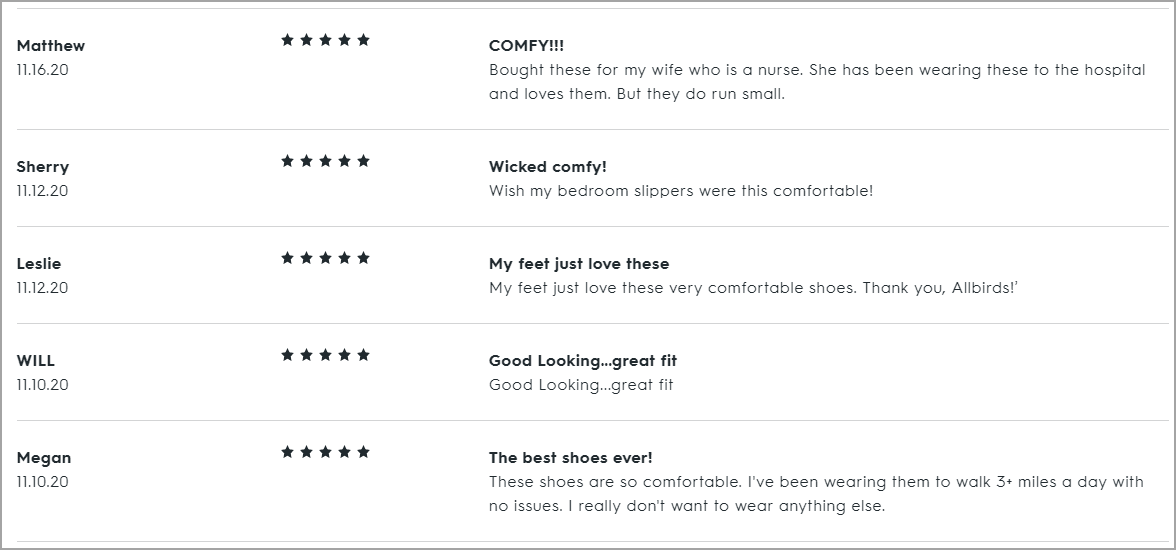Click first star of Matthew's rating
1176x550 pixels.
coord(288,40)
